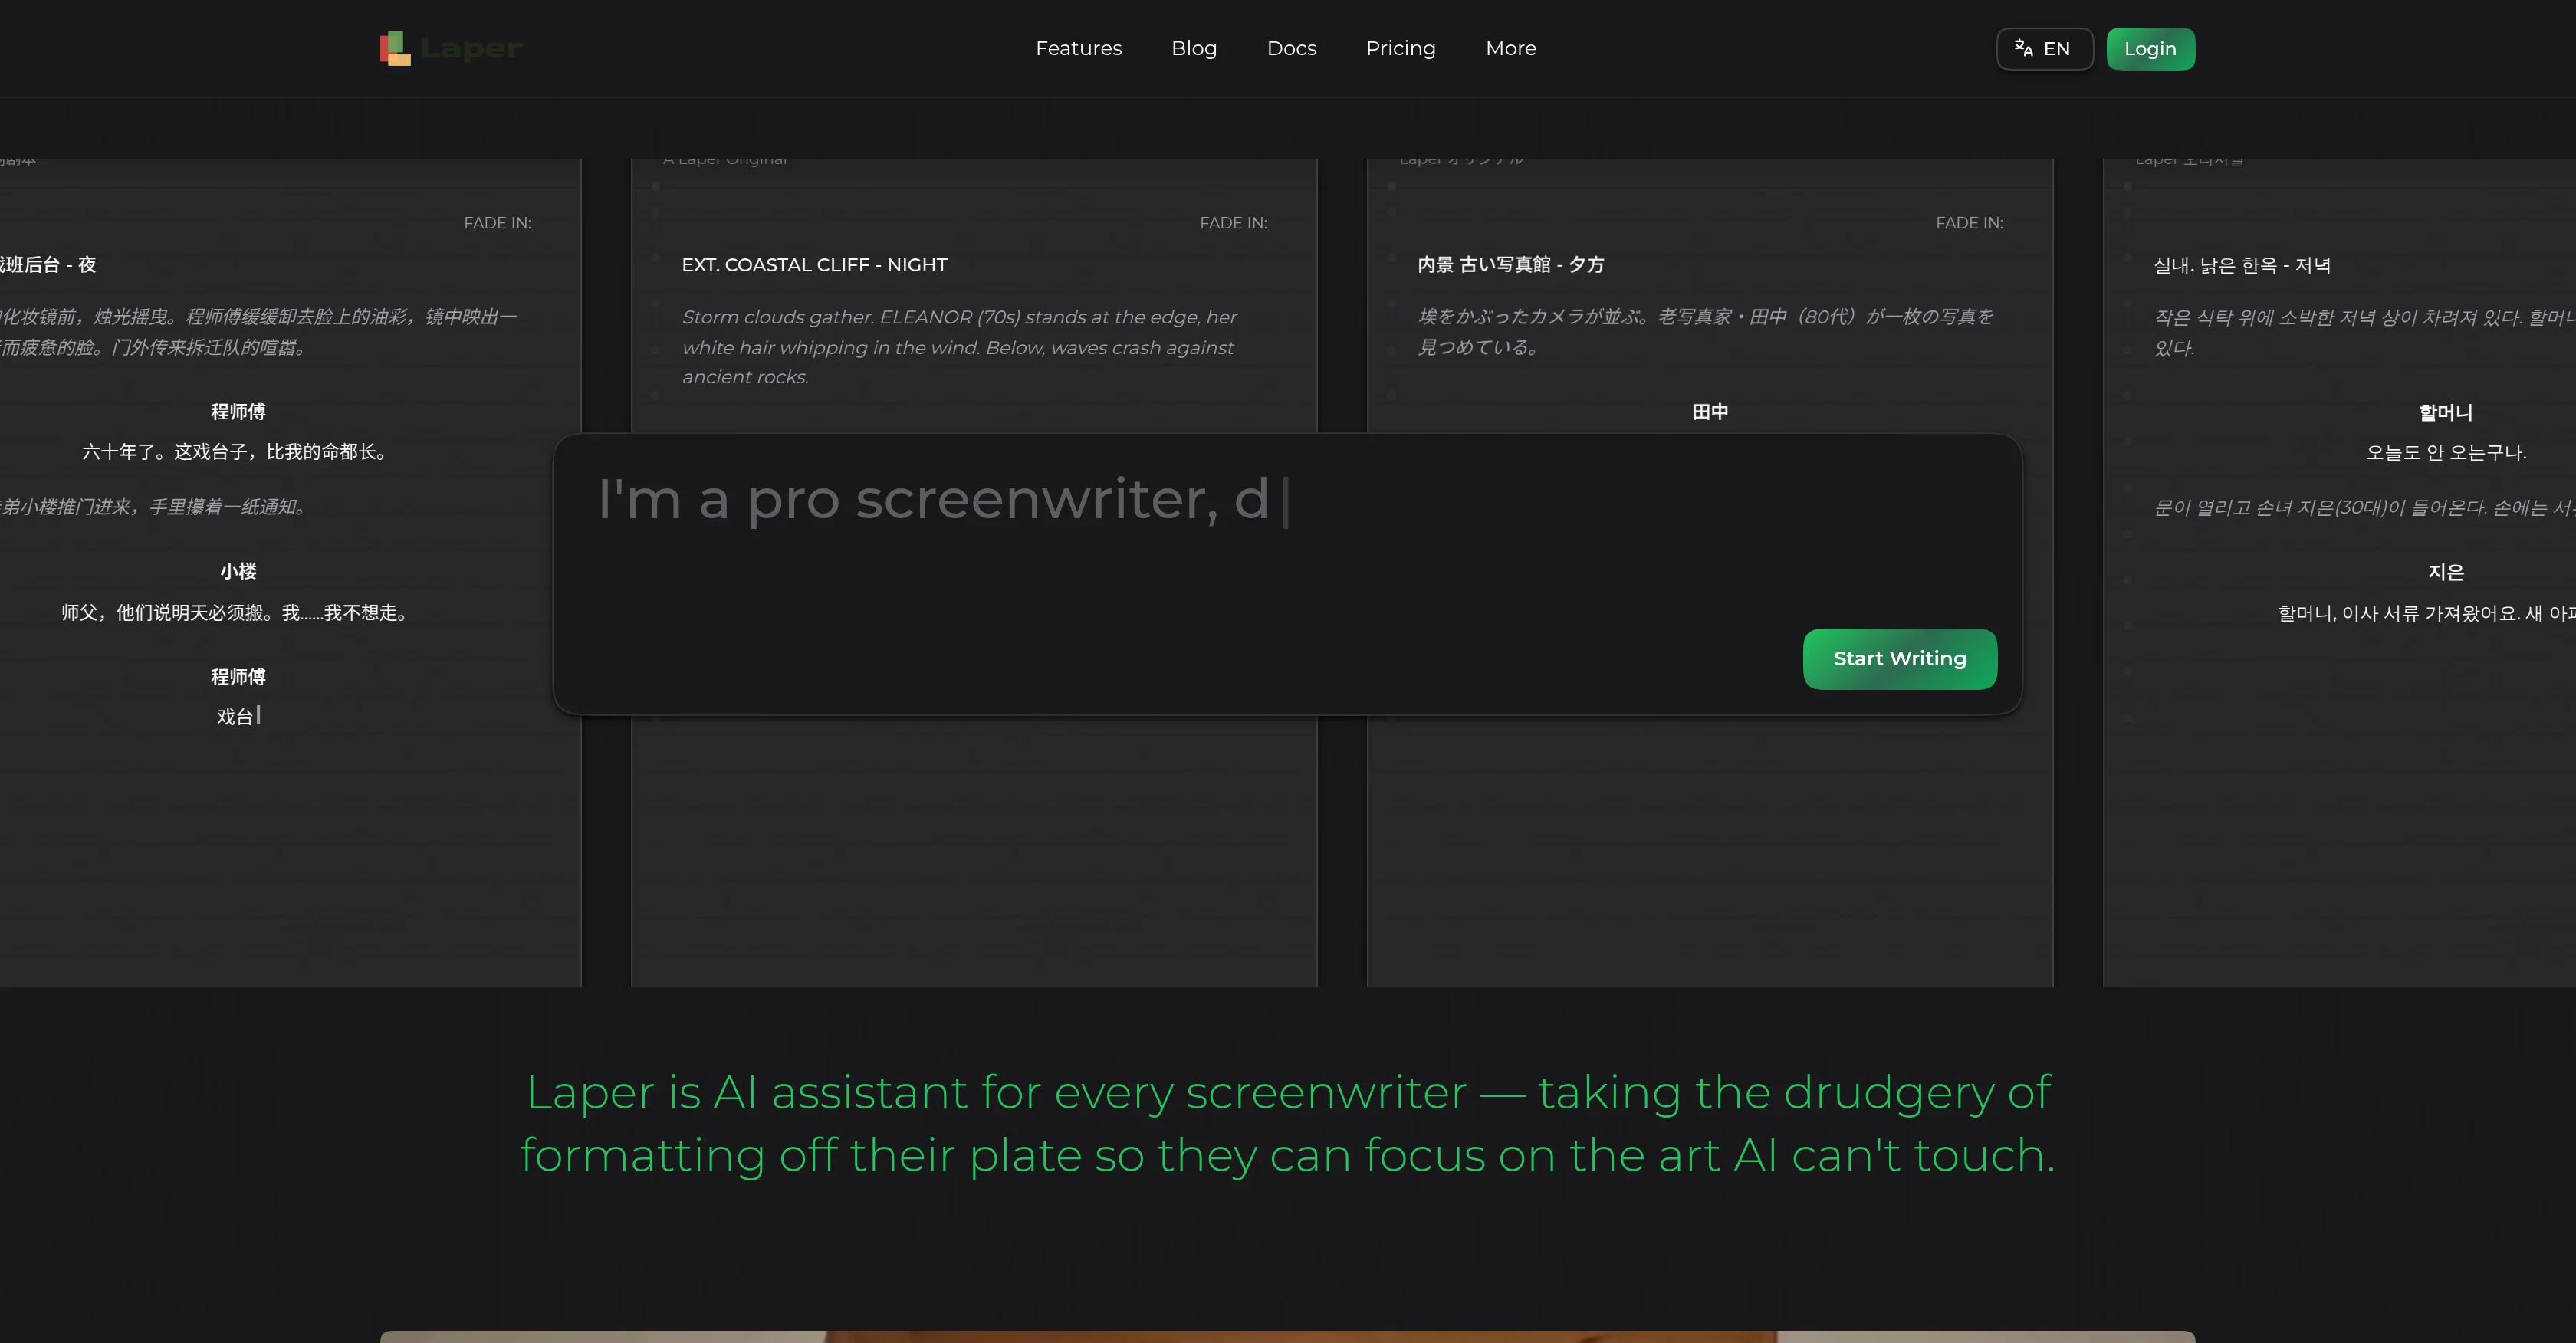The width and height of the screenshot is (2576, 1343).
Task: Click the 内景 古い写真館 - 夕方 heading
Action: (1510, 265)
